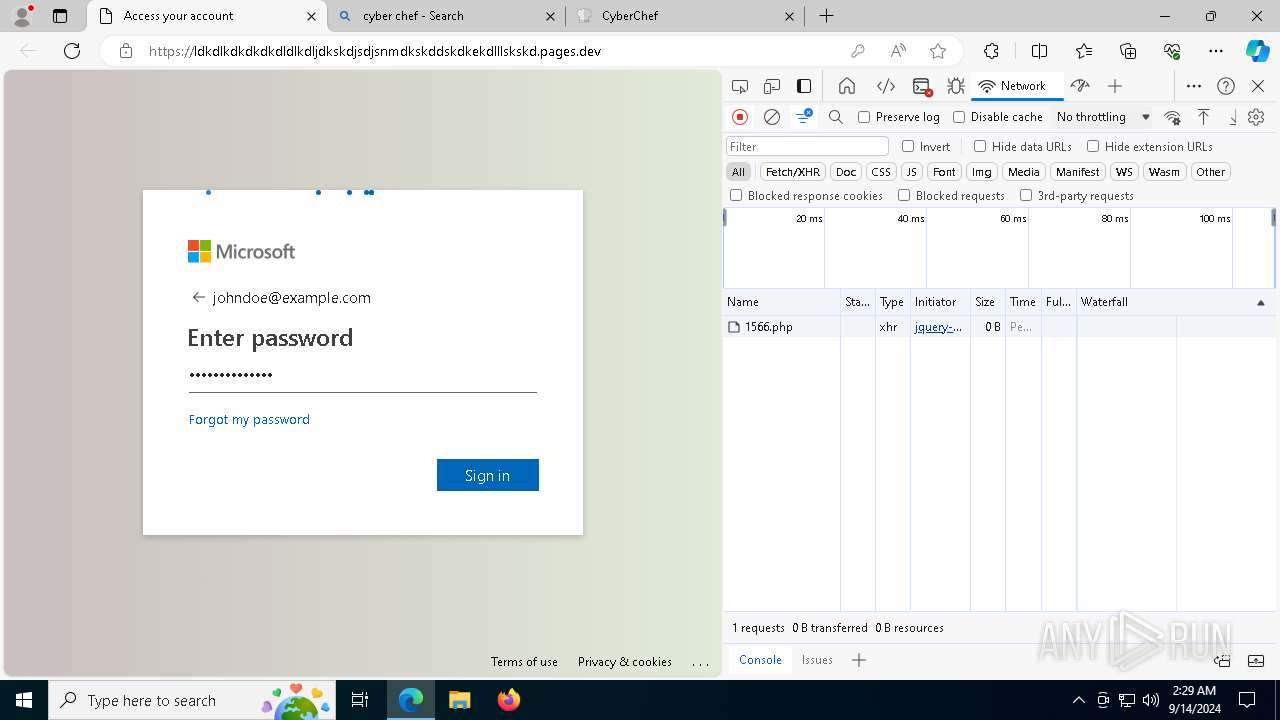Select the 1566.php request row
This screenshot has width=1280, height=720.
[x=999, y=327]
